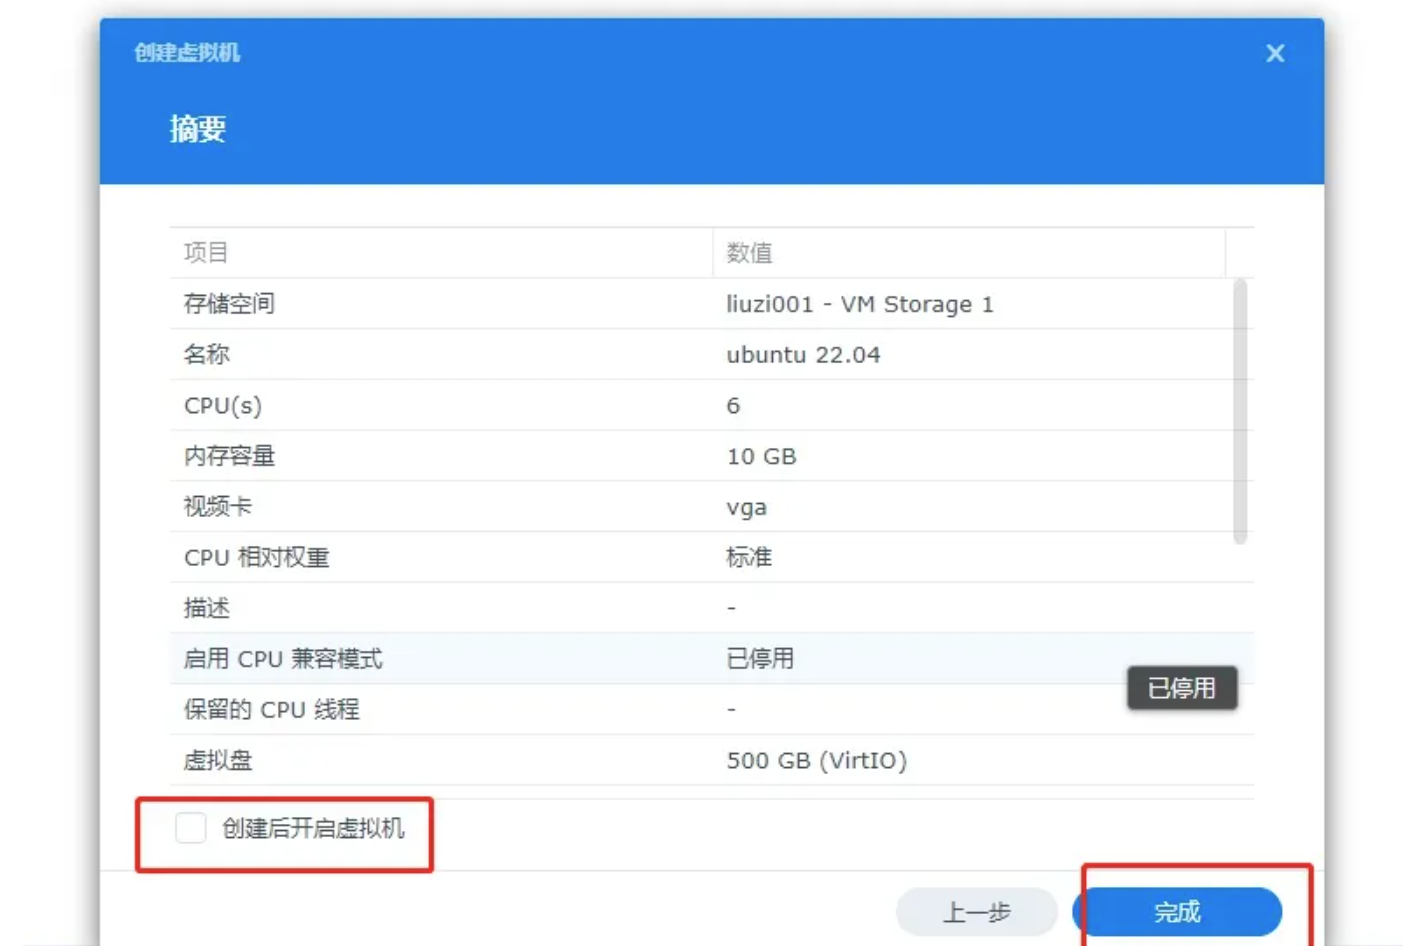Screen dimensions: 1416x946
Task: Close the 创建虚拟机 dialog
Action: click(x=1275, y=53)
